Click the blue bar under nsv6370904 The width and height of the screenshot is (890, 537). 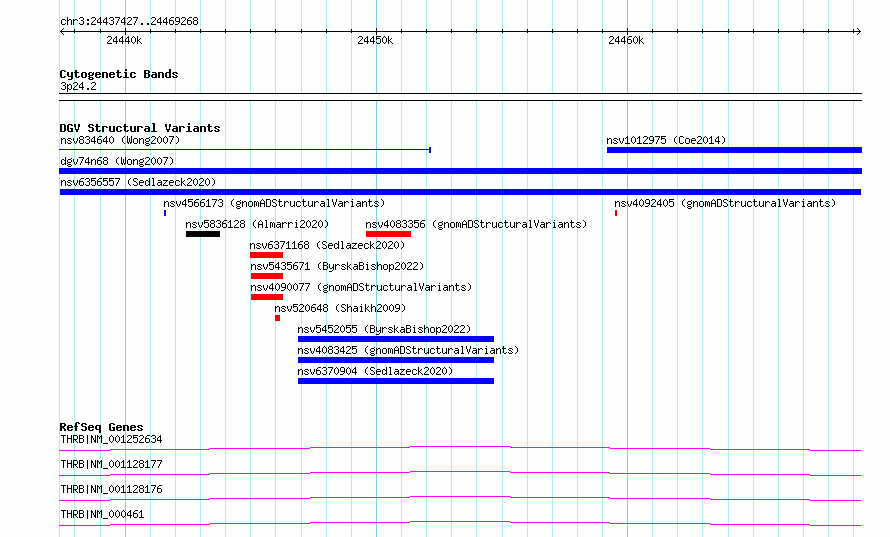tap(396, 381)
